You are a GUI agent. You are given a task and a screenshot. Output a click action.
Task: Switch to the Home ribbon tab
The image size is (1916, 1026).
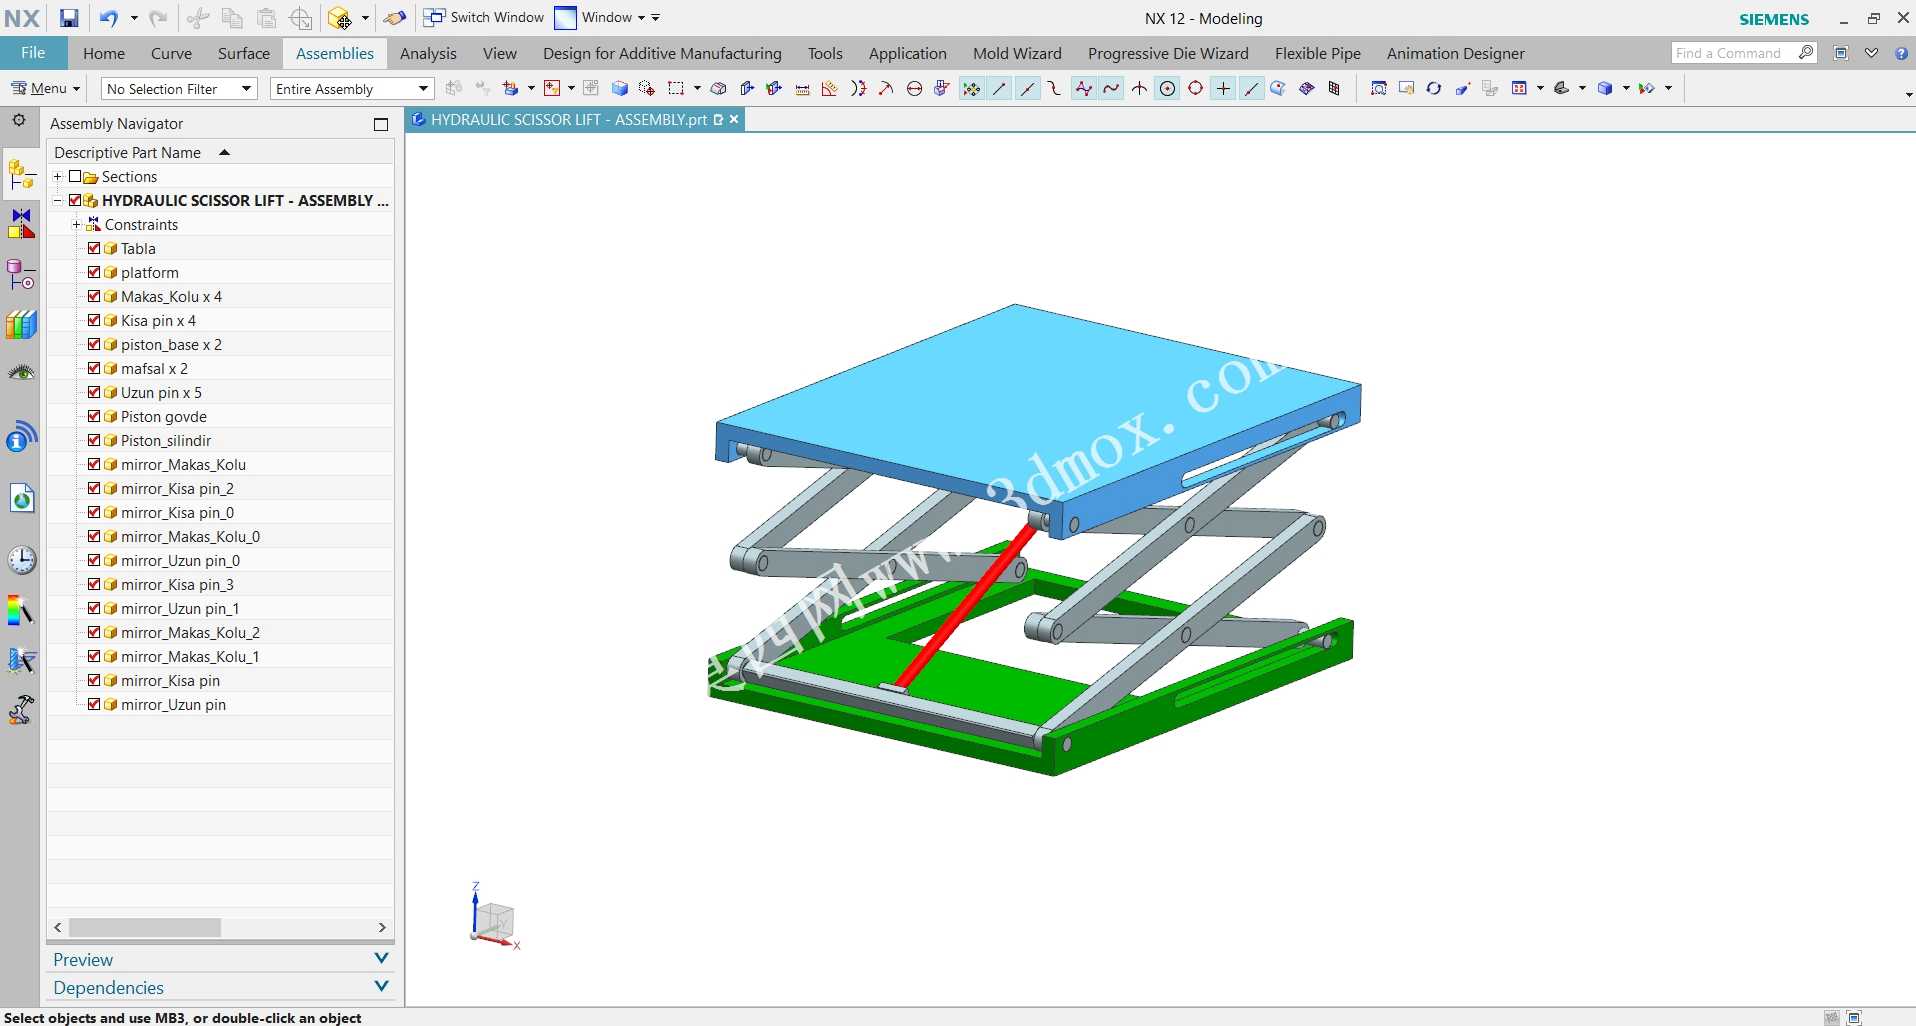coord(104,53)
